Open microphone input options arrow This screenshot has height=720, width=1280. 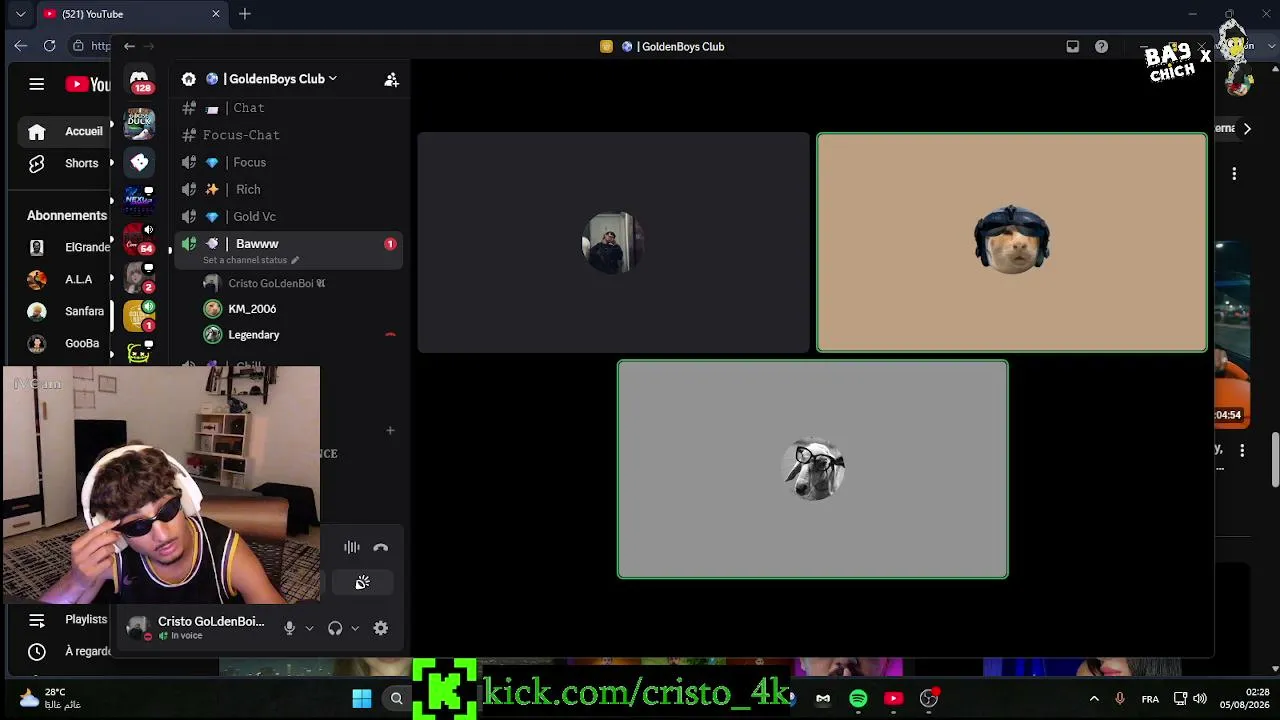coord(309,628)
